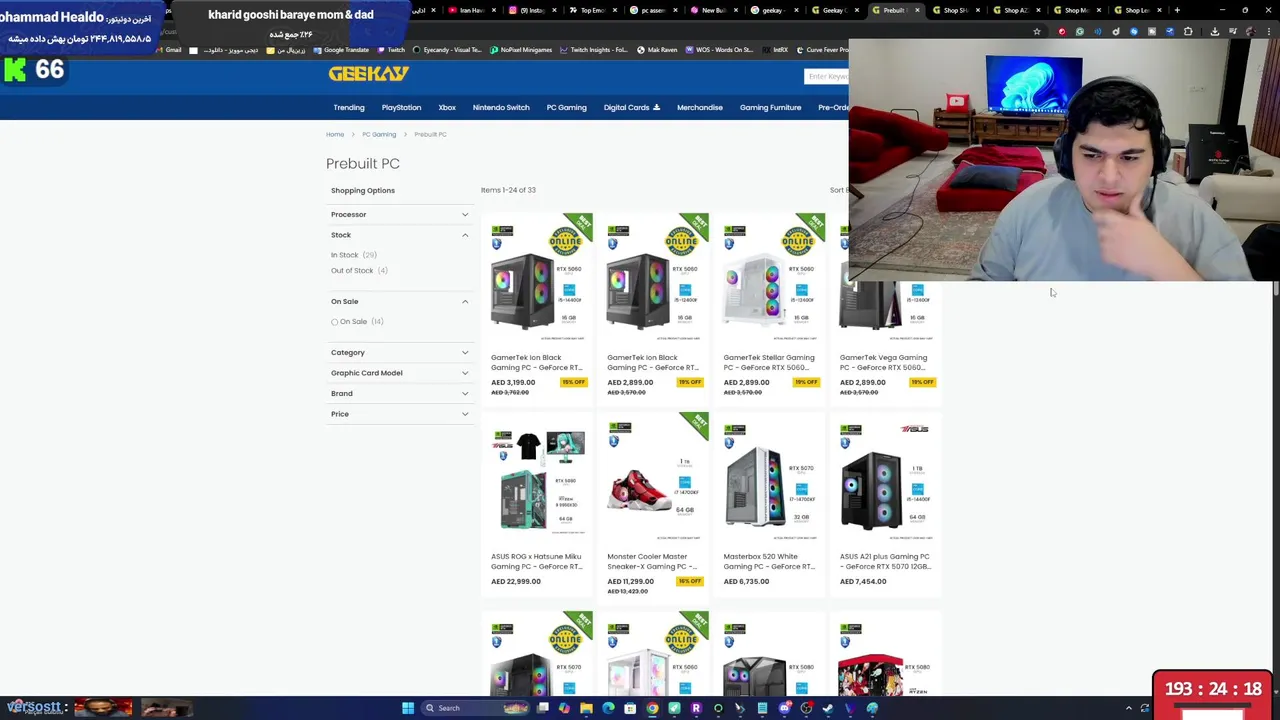Viewport: 1280px width, 720px height.
Task: Click the Enter keyword search field
Action: point(828,76)
